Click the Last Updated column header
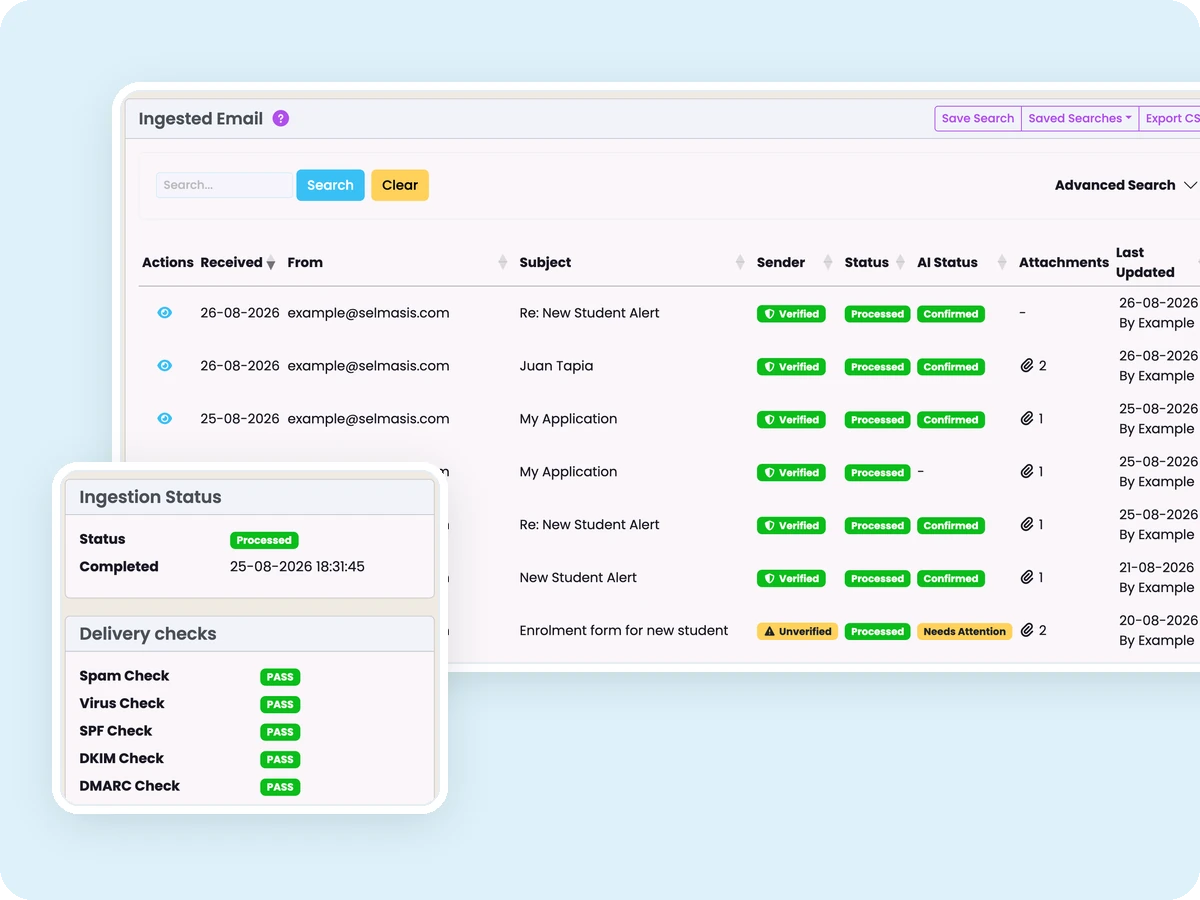Screen dimensions: 1200x900 tap(1145, 262)
